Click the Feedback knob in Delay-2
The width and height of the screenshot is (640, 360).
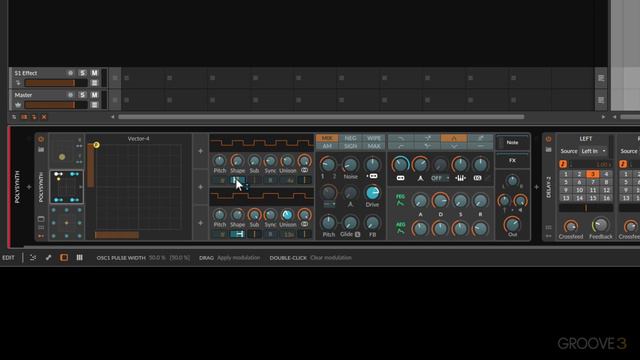(600, 225)
